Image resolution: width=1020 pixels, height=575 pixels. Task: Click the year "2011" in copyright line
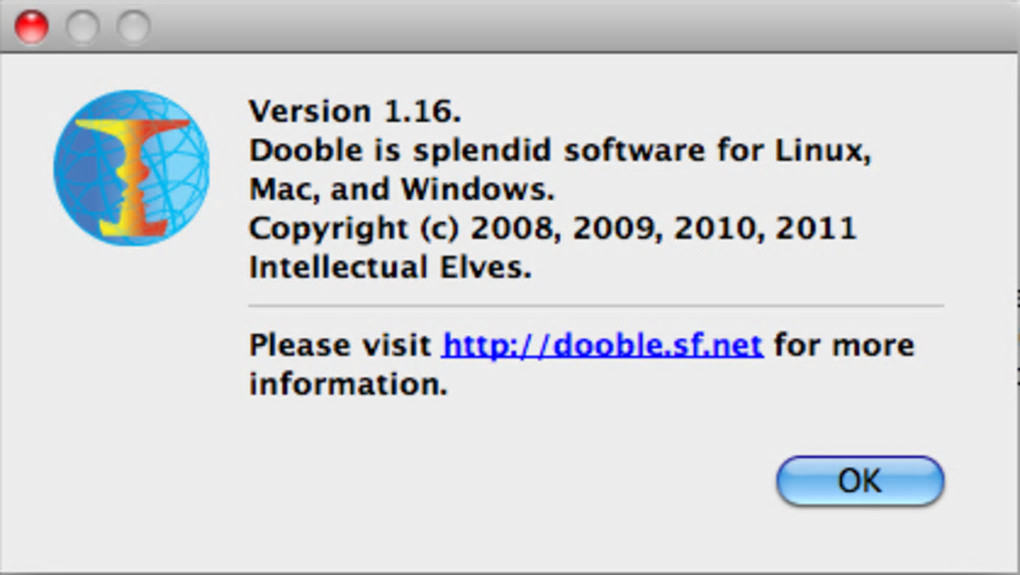click(815, 228)
